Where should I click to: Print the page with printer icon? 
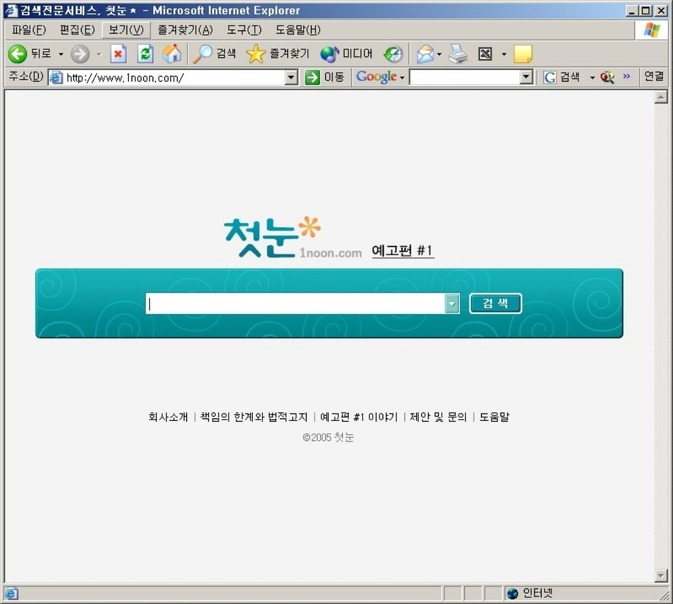tap(458, 54)
